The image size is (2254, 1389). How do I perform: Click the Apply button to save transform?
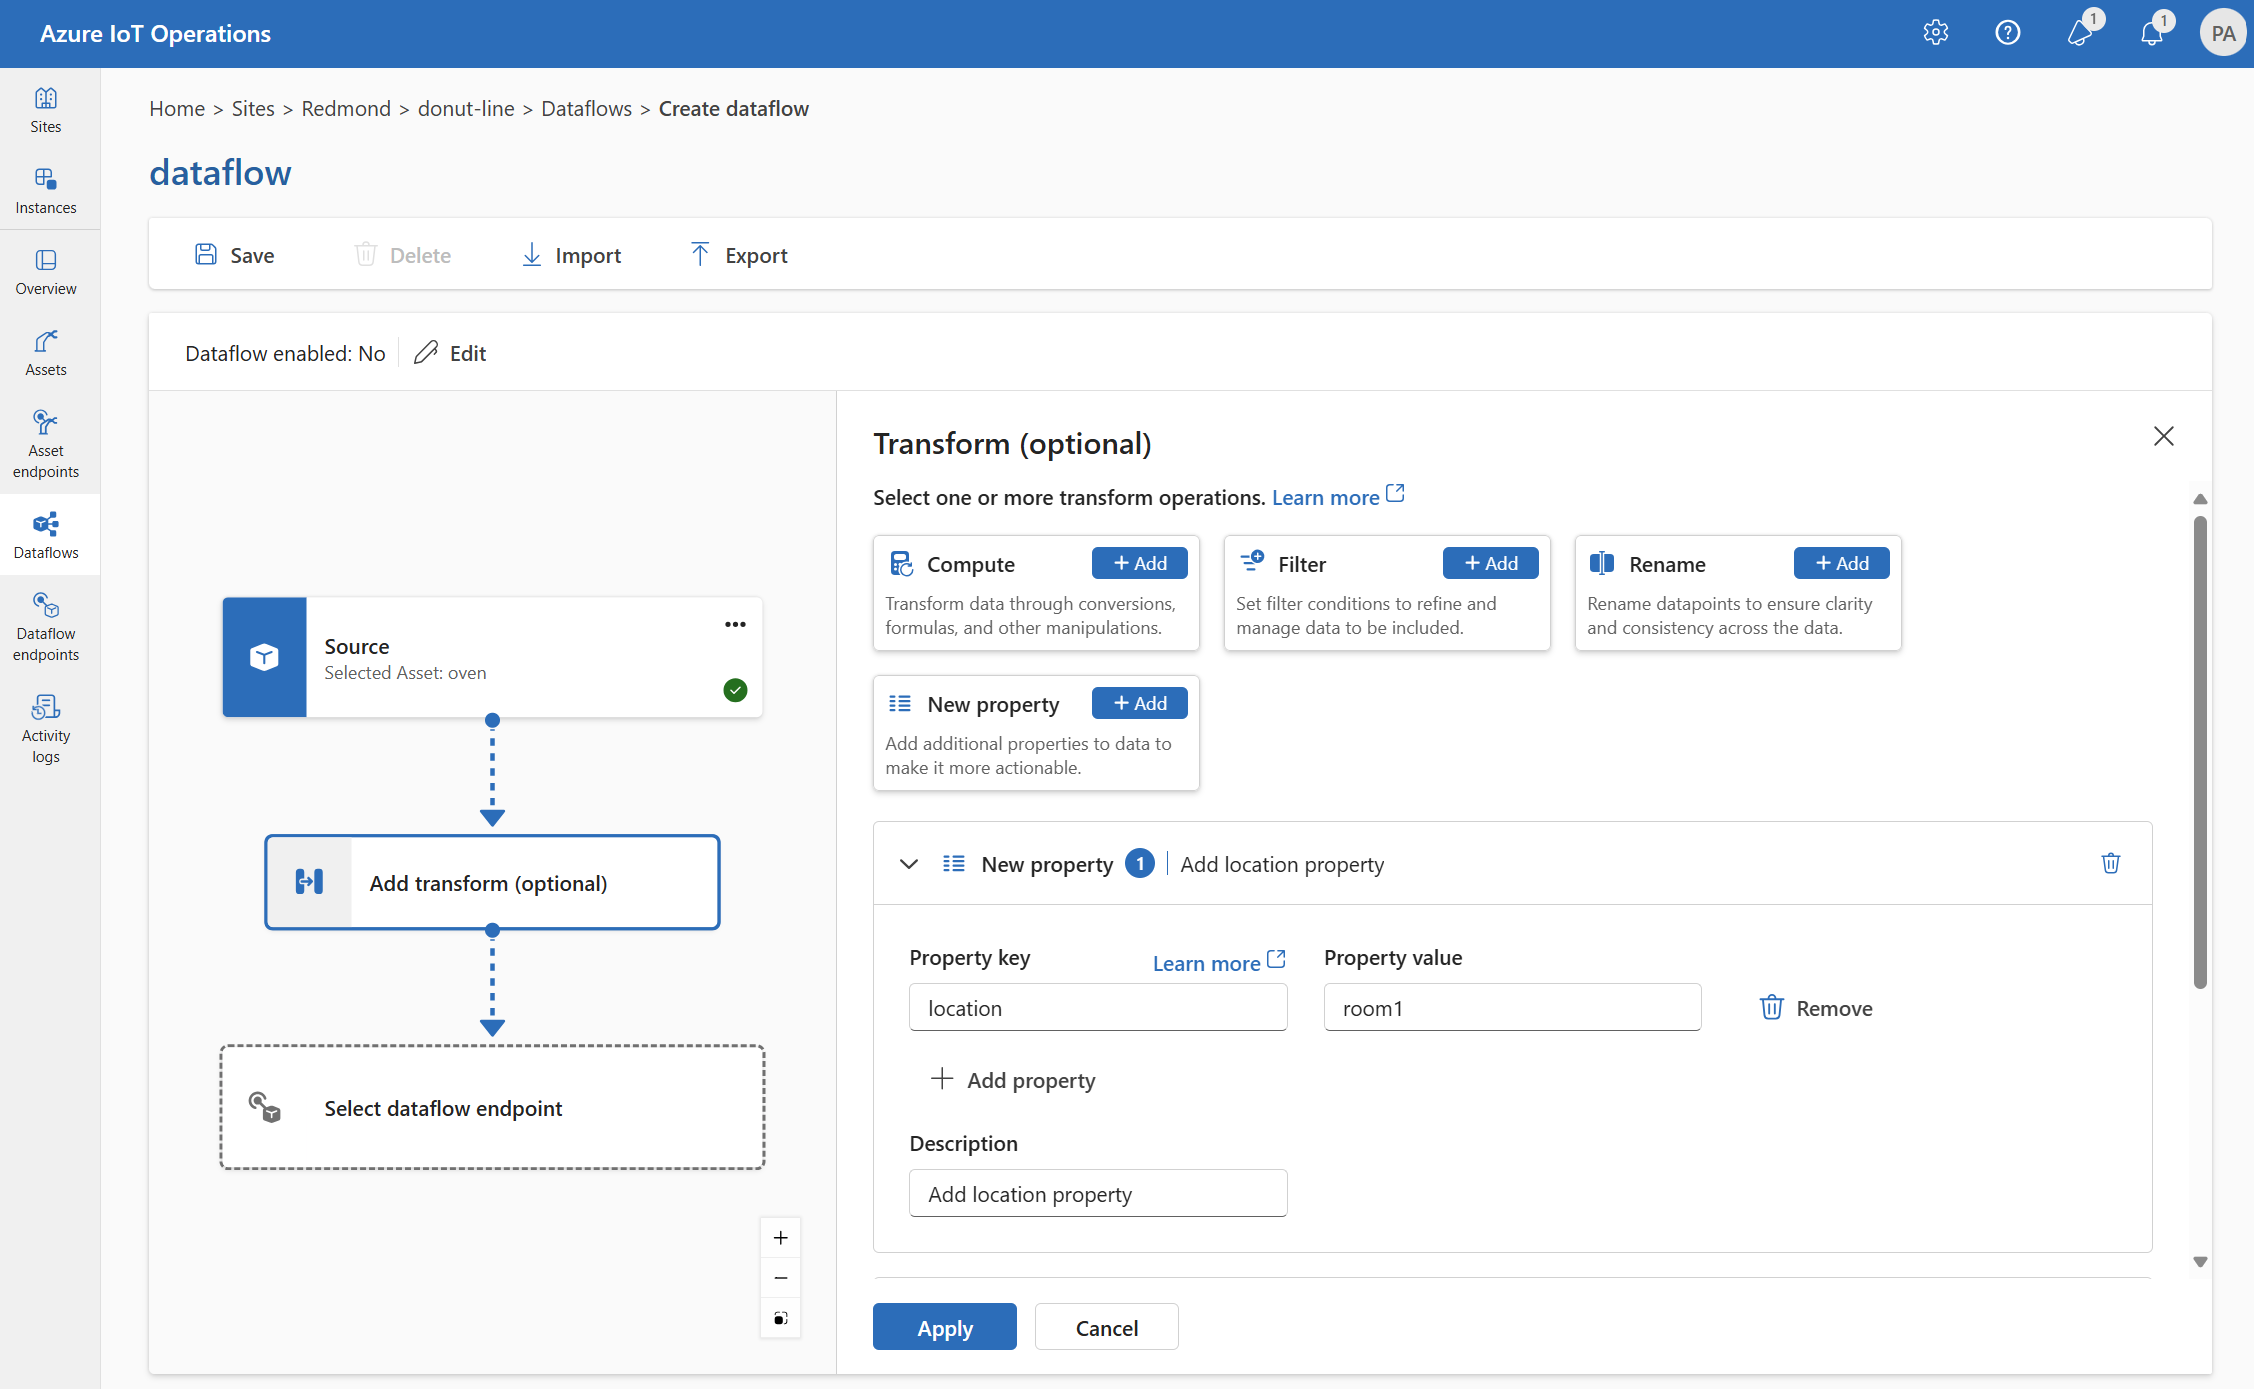tap(945, 1326)
